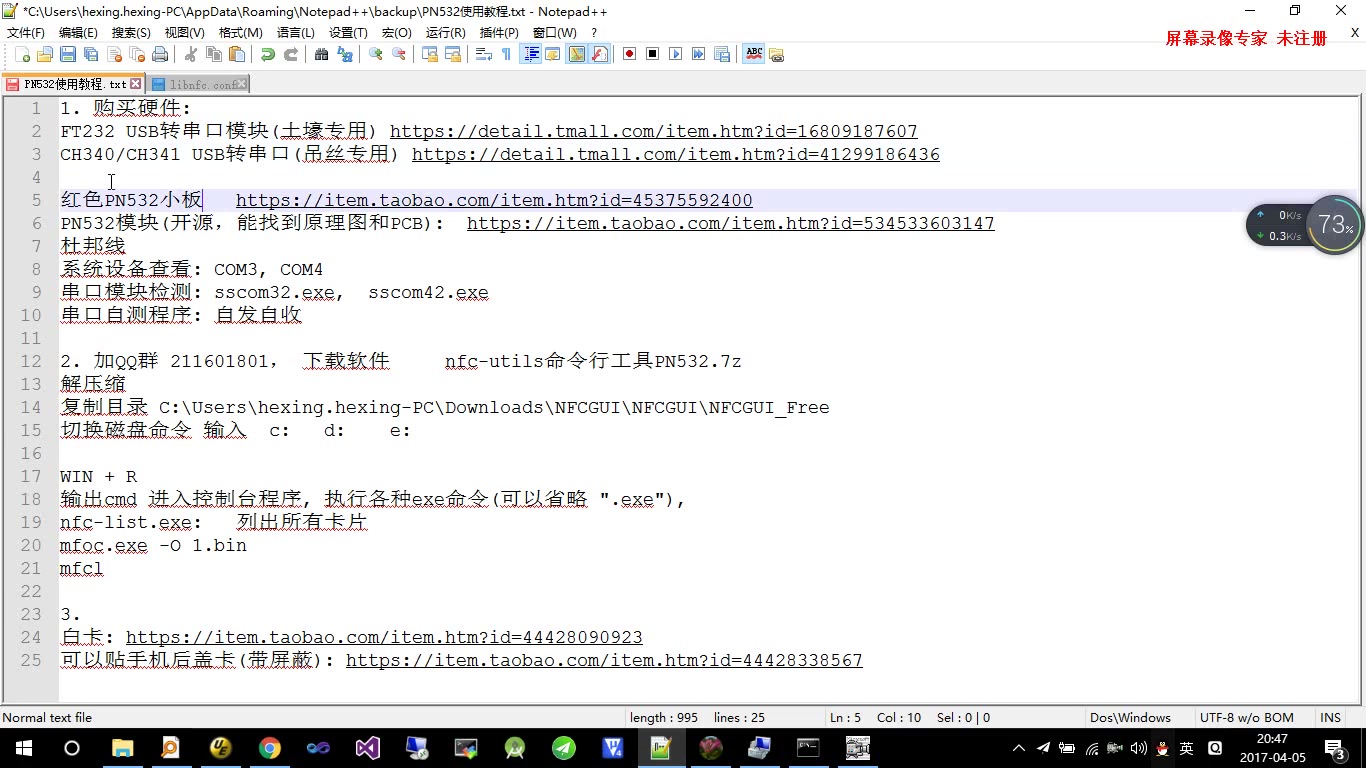Click the 英 IME language indicator
The image size is (1366, 768).
coord(1186,748)
